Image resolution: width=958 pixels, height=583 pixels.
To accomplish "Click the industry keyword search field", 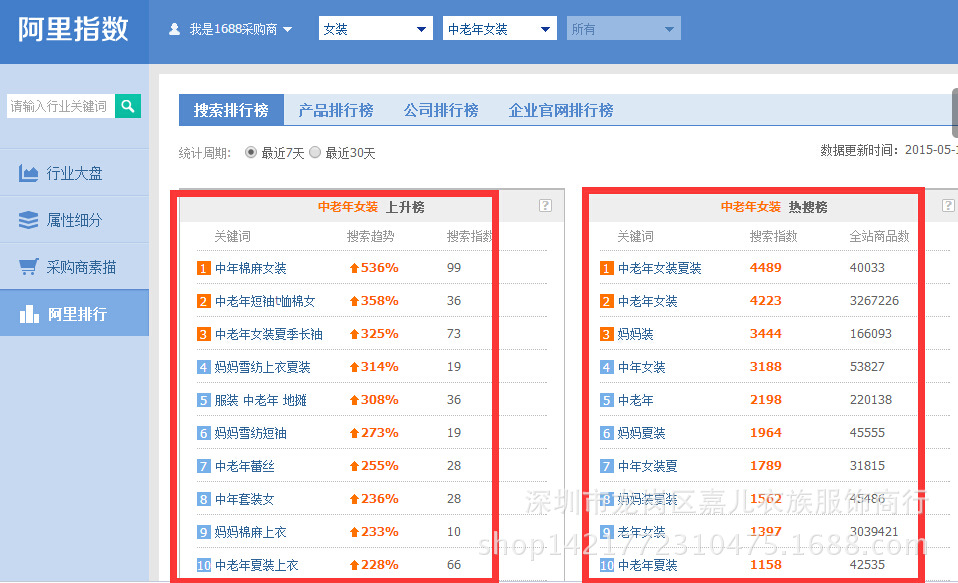I will click(60, 105).
